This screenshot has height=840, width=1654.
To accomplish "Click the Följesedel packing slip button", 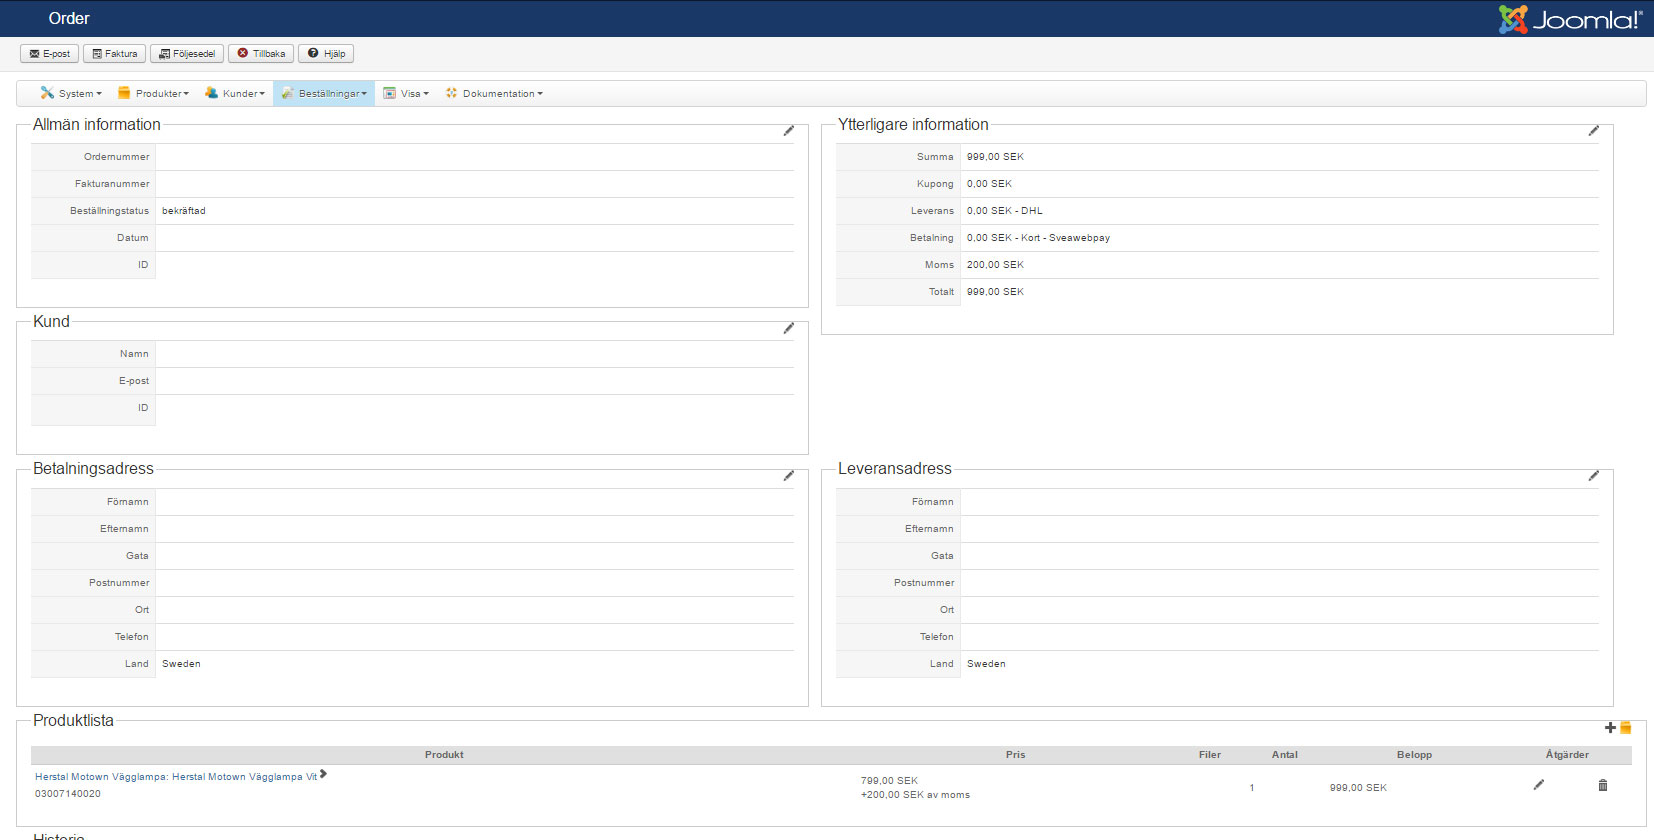I will coord(187,54).
